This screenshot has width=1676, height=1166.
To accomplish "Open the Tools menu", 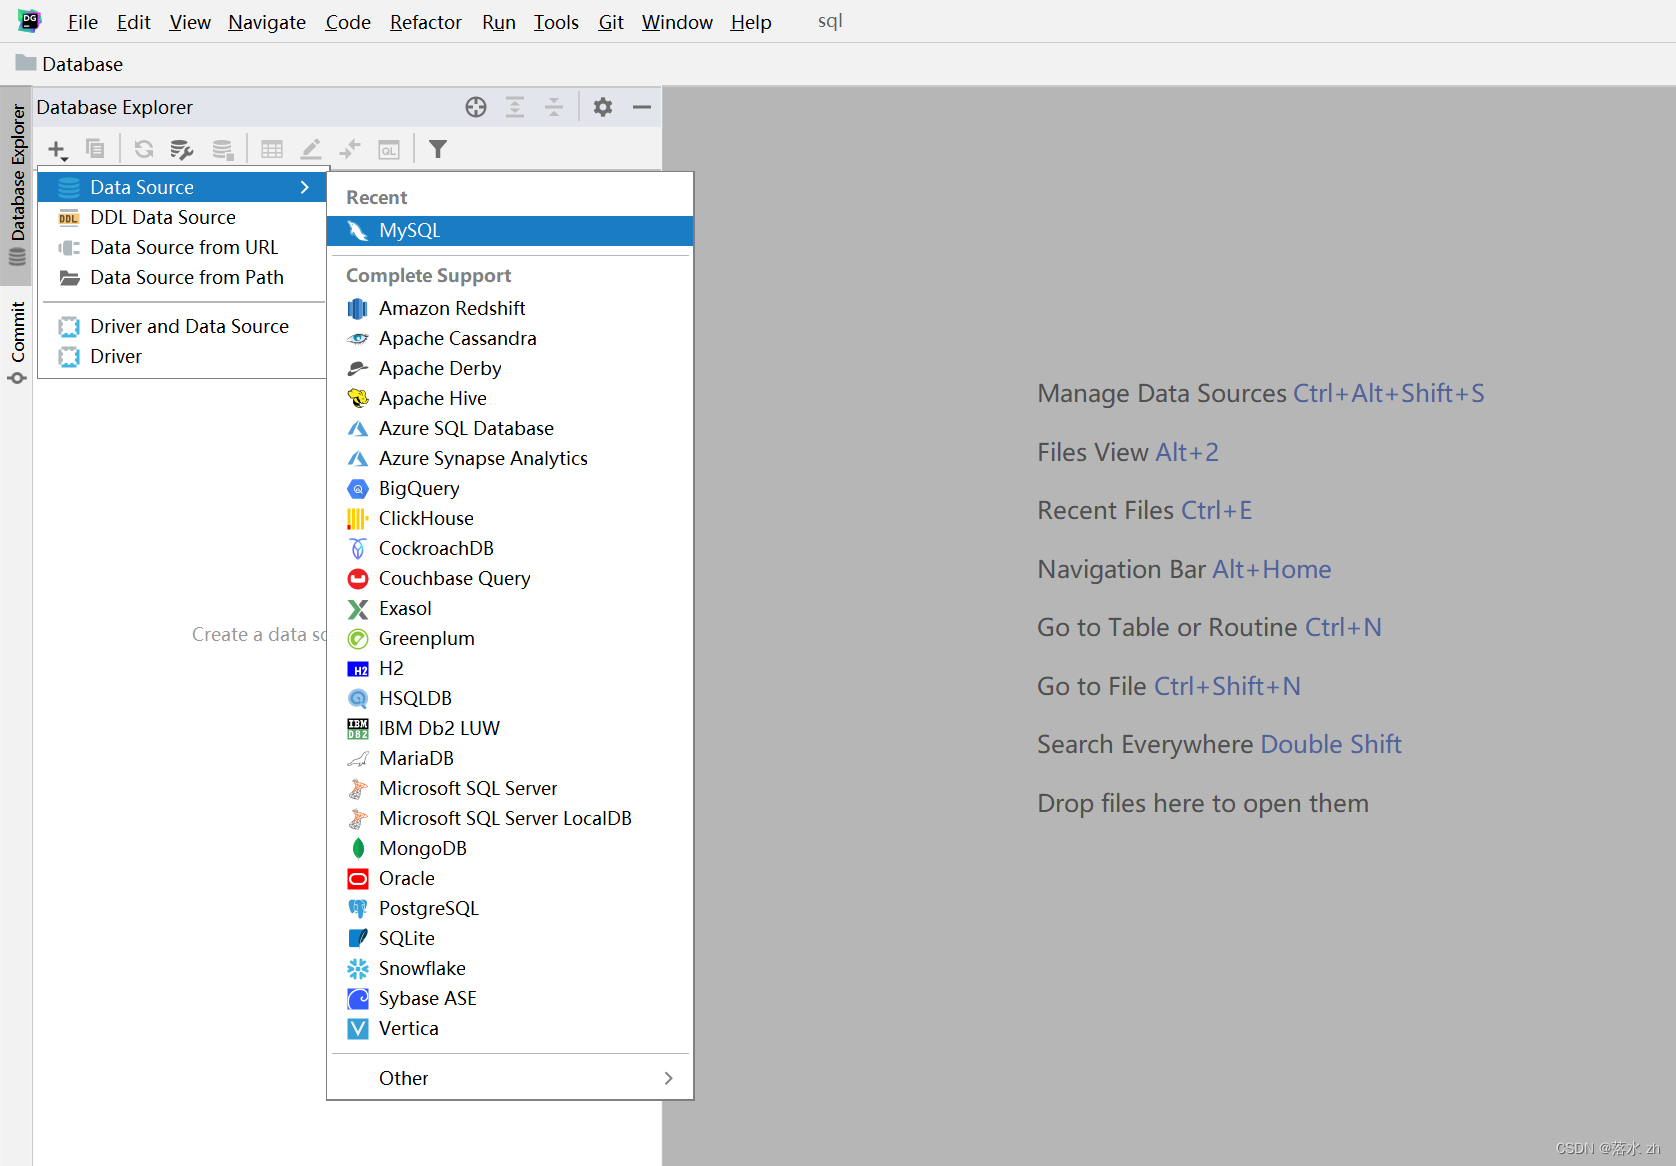I will coord(556,22).
